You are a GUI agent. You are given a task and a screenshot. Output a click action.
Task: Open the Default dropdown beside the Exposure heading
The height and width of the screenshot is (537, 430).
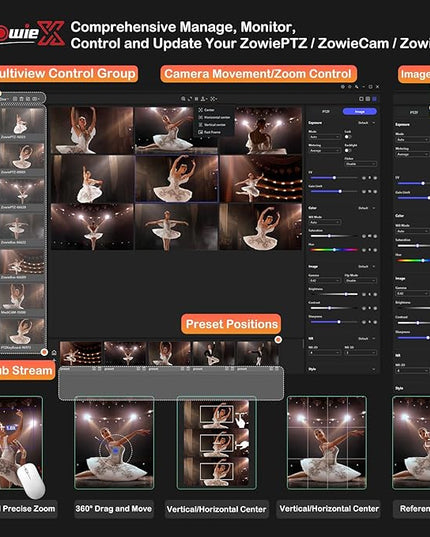point(366,123)
